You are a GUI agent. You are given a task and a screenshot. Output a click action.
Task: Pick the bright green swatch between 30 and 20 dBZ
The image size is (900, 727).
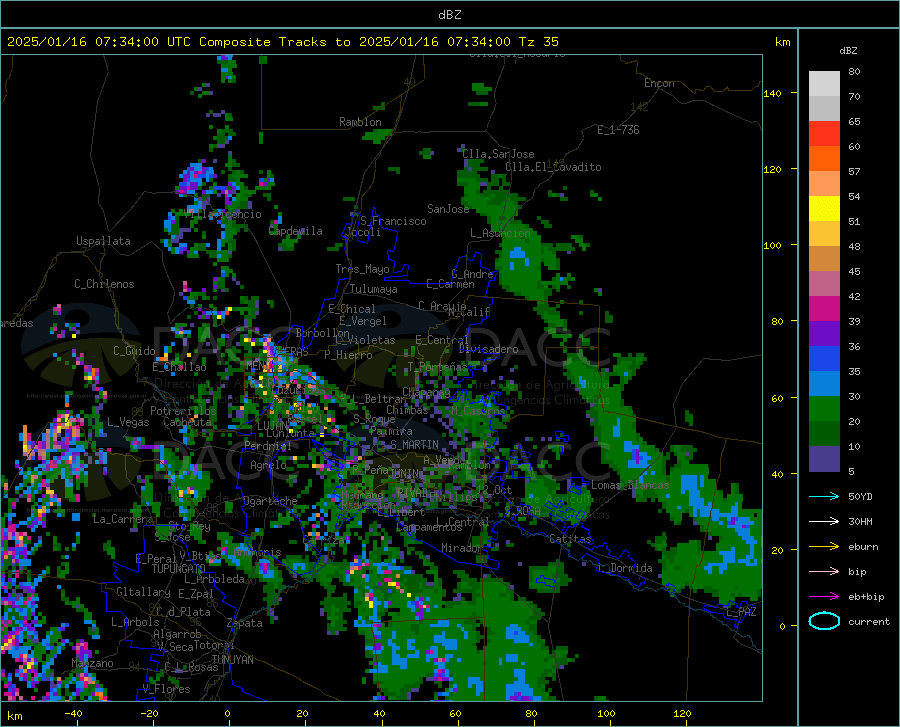tap(824, 409)
